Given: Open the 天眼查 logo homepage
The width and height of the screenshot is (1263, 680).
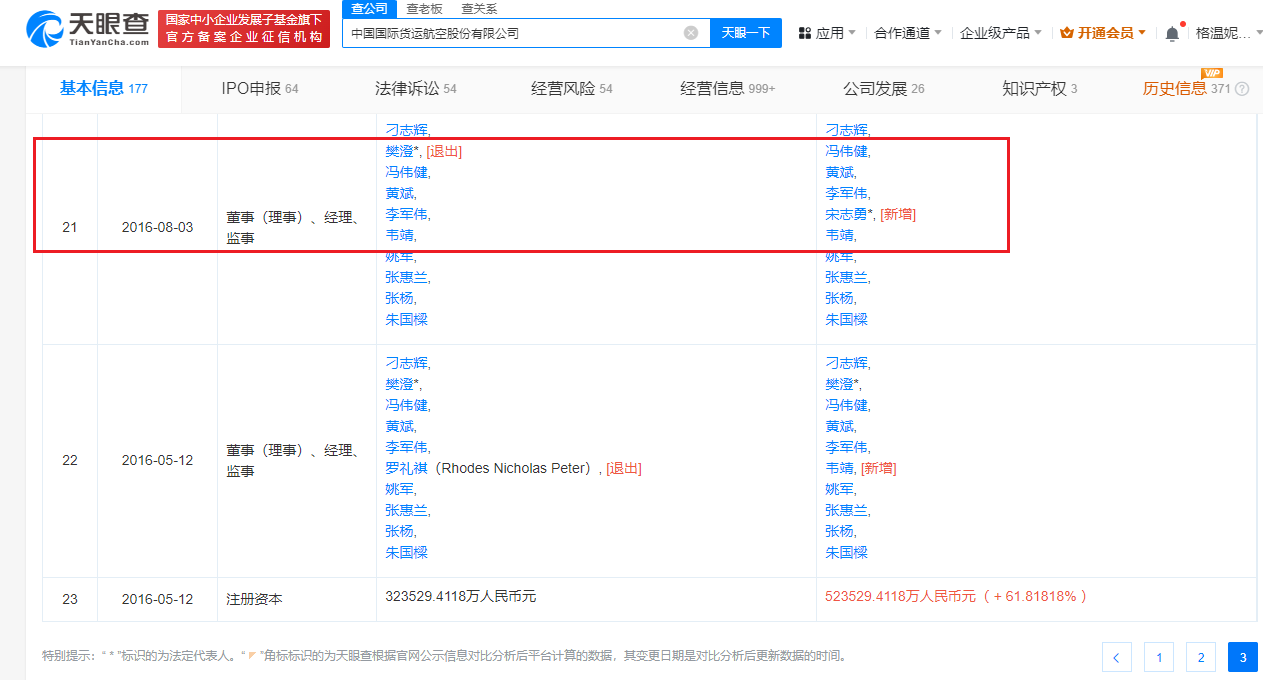Looking at the screenshot, I should point(88,29).
